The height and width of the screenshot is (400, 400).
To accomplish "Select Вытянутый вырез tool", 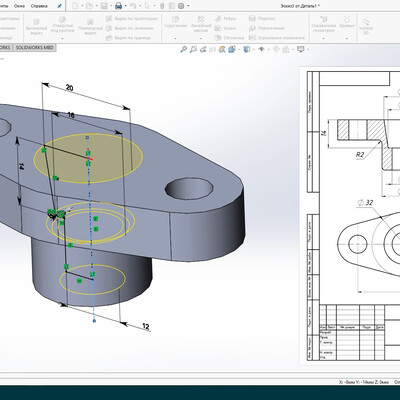I will (x=36, y=27).
